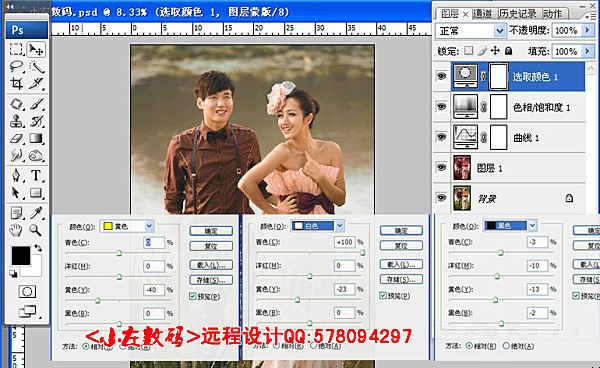Open the Layers panel options menu

click(x=590, y=16)
